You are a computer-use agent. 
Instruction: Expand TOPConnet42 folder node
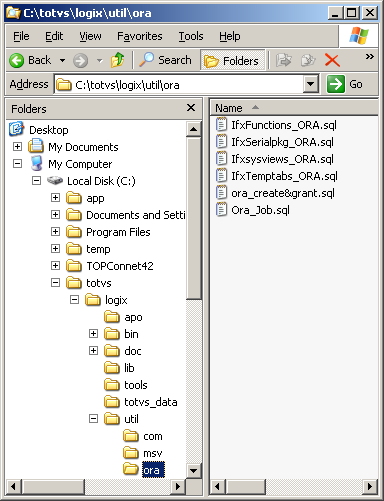(x=55, y=266)
